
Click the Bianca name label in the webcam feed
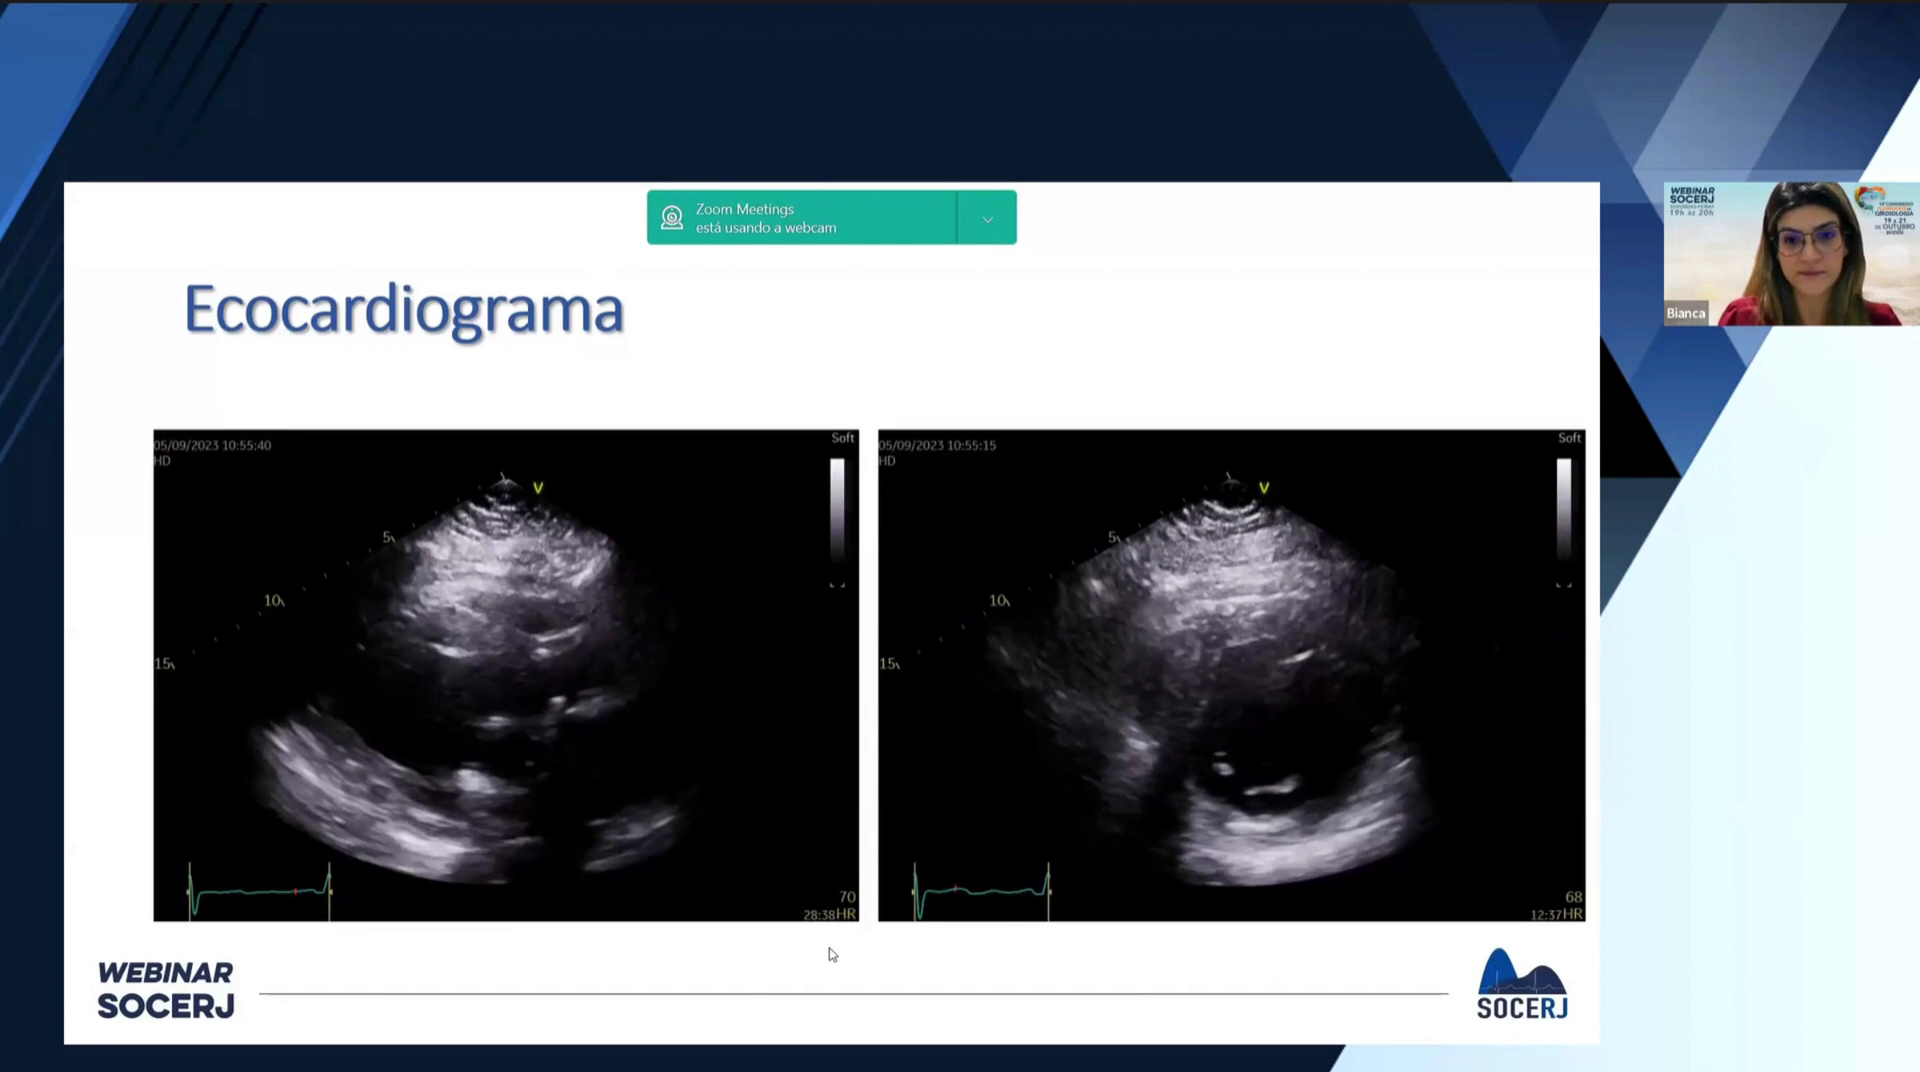(x=1686, y=313)
